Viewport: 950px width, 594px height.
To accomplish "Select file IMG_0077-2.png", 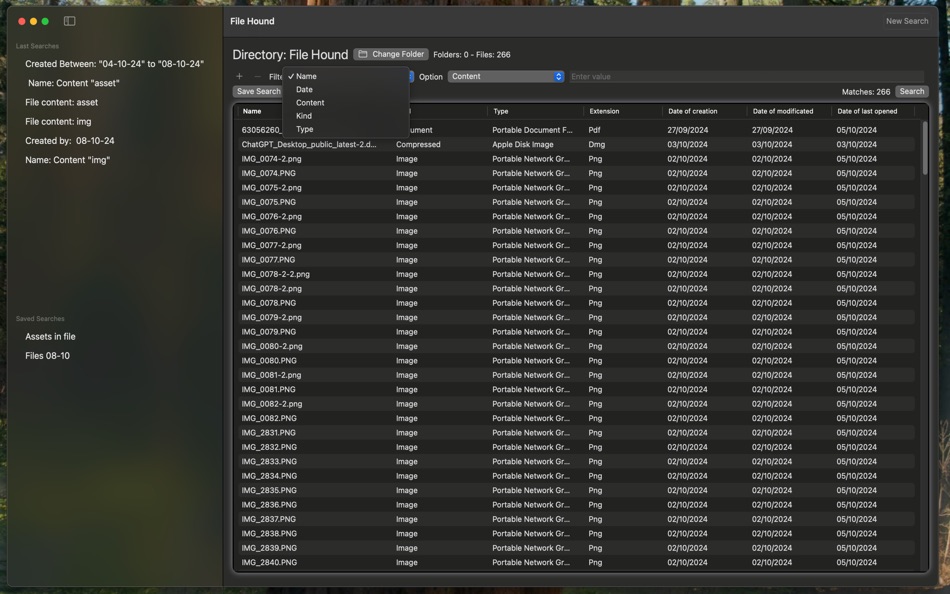I will (271, 245).
